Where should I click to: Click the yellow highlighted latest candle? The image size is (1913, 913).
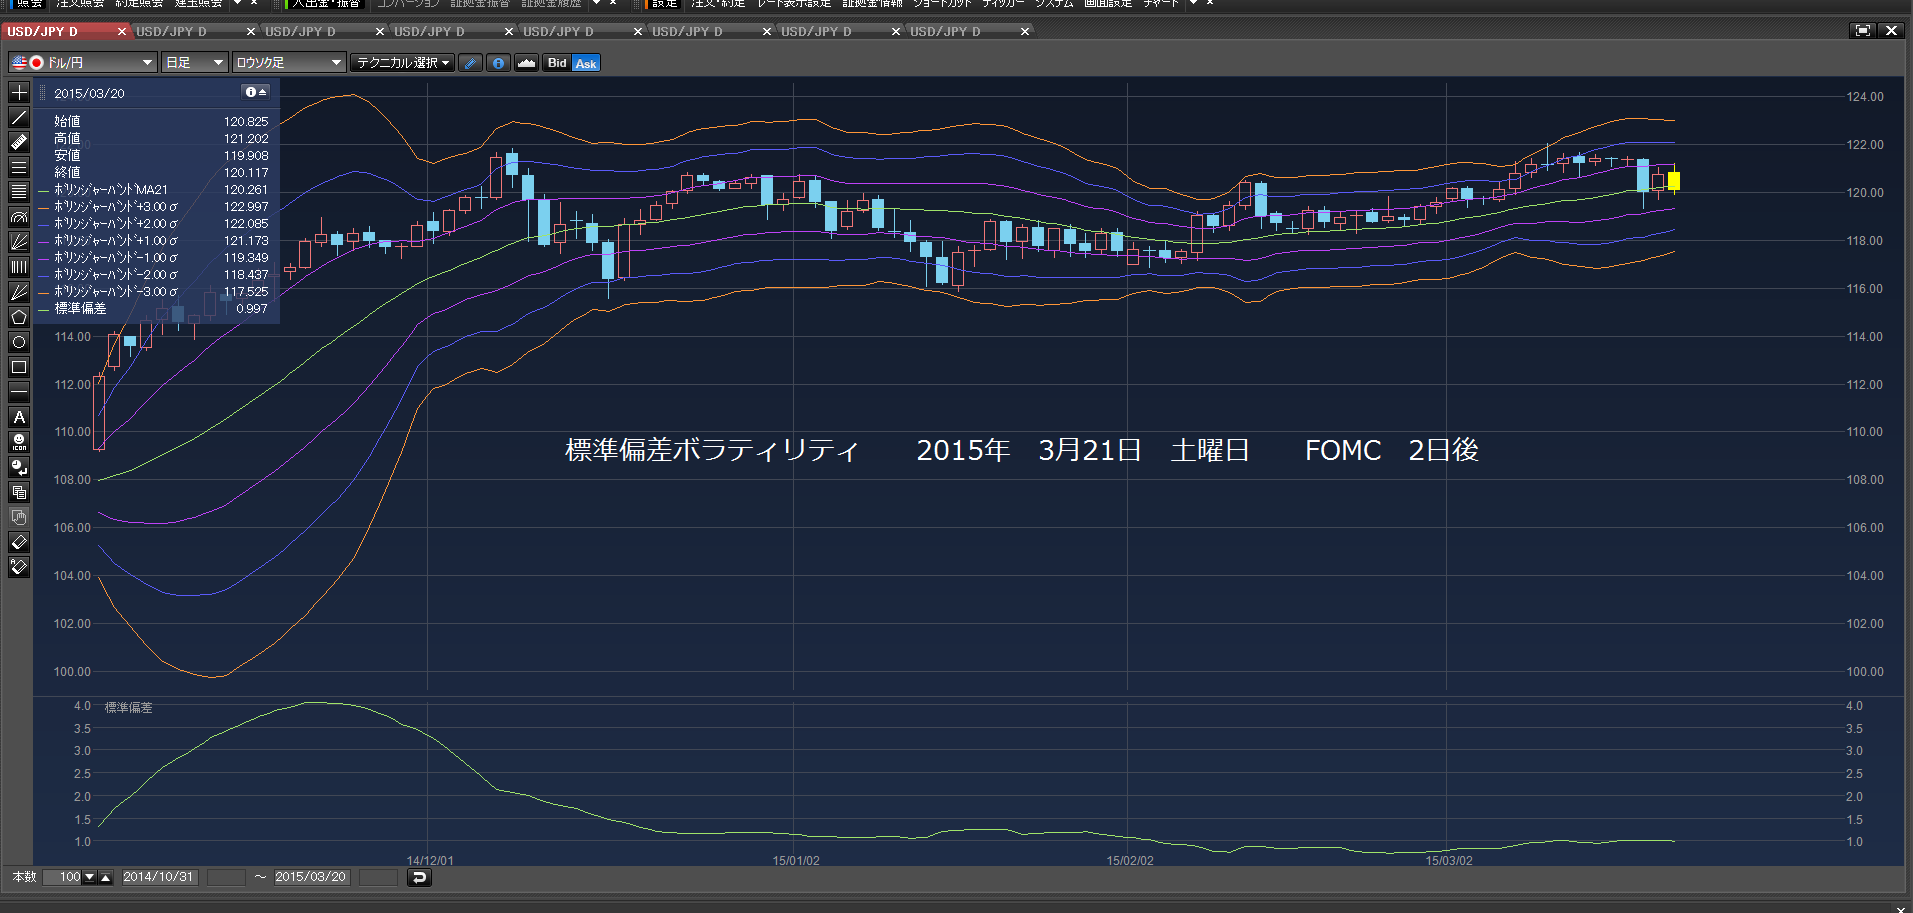(x=1674, y=181)
